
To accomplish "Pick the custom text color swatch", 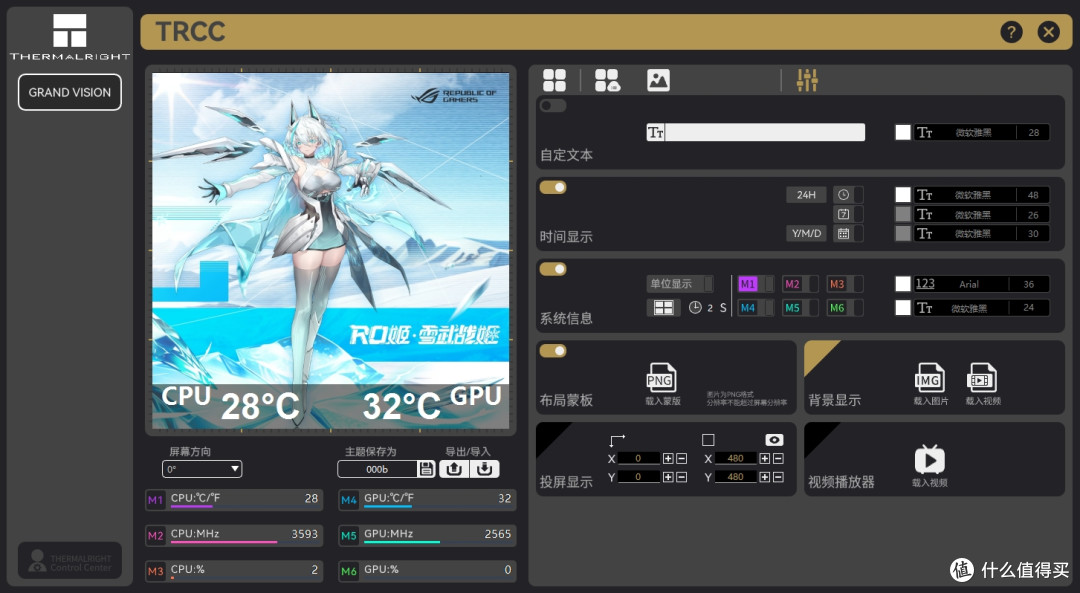I will [903, 132].
